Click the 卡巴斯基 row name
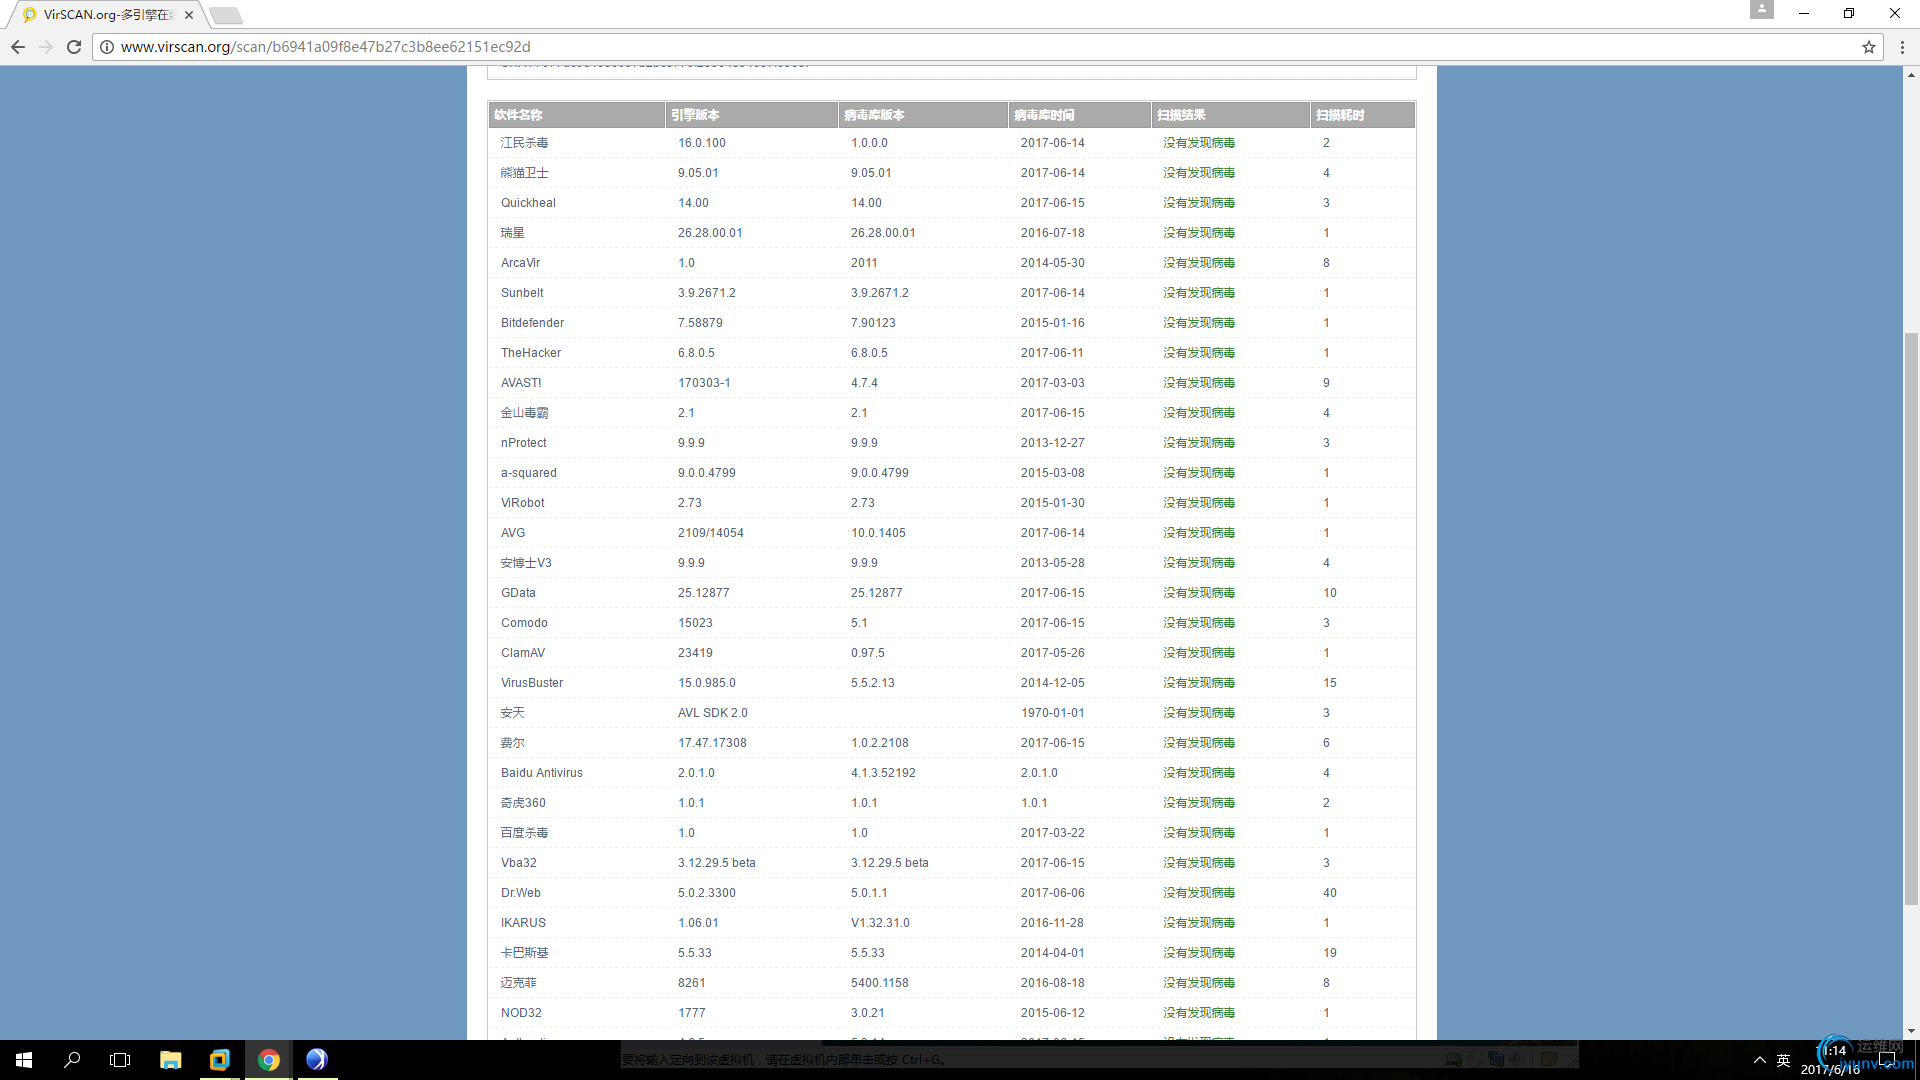 (524, 953)
